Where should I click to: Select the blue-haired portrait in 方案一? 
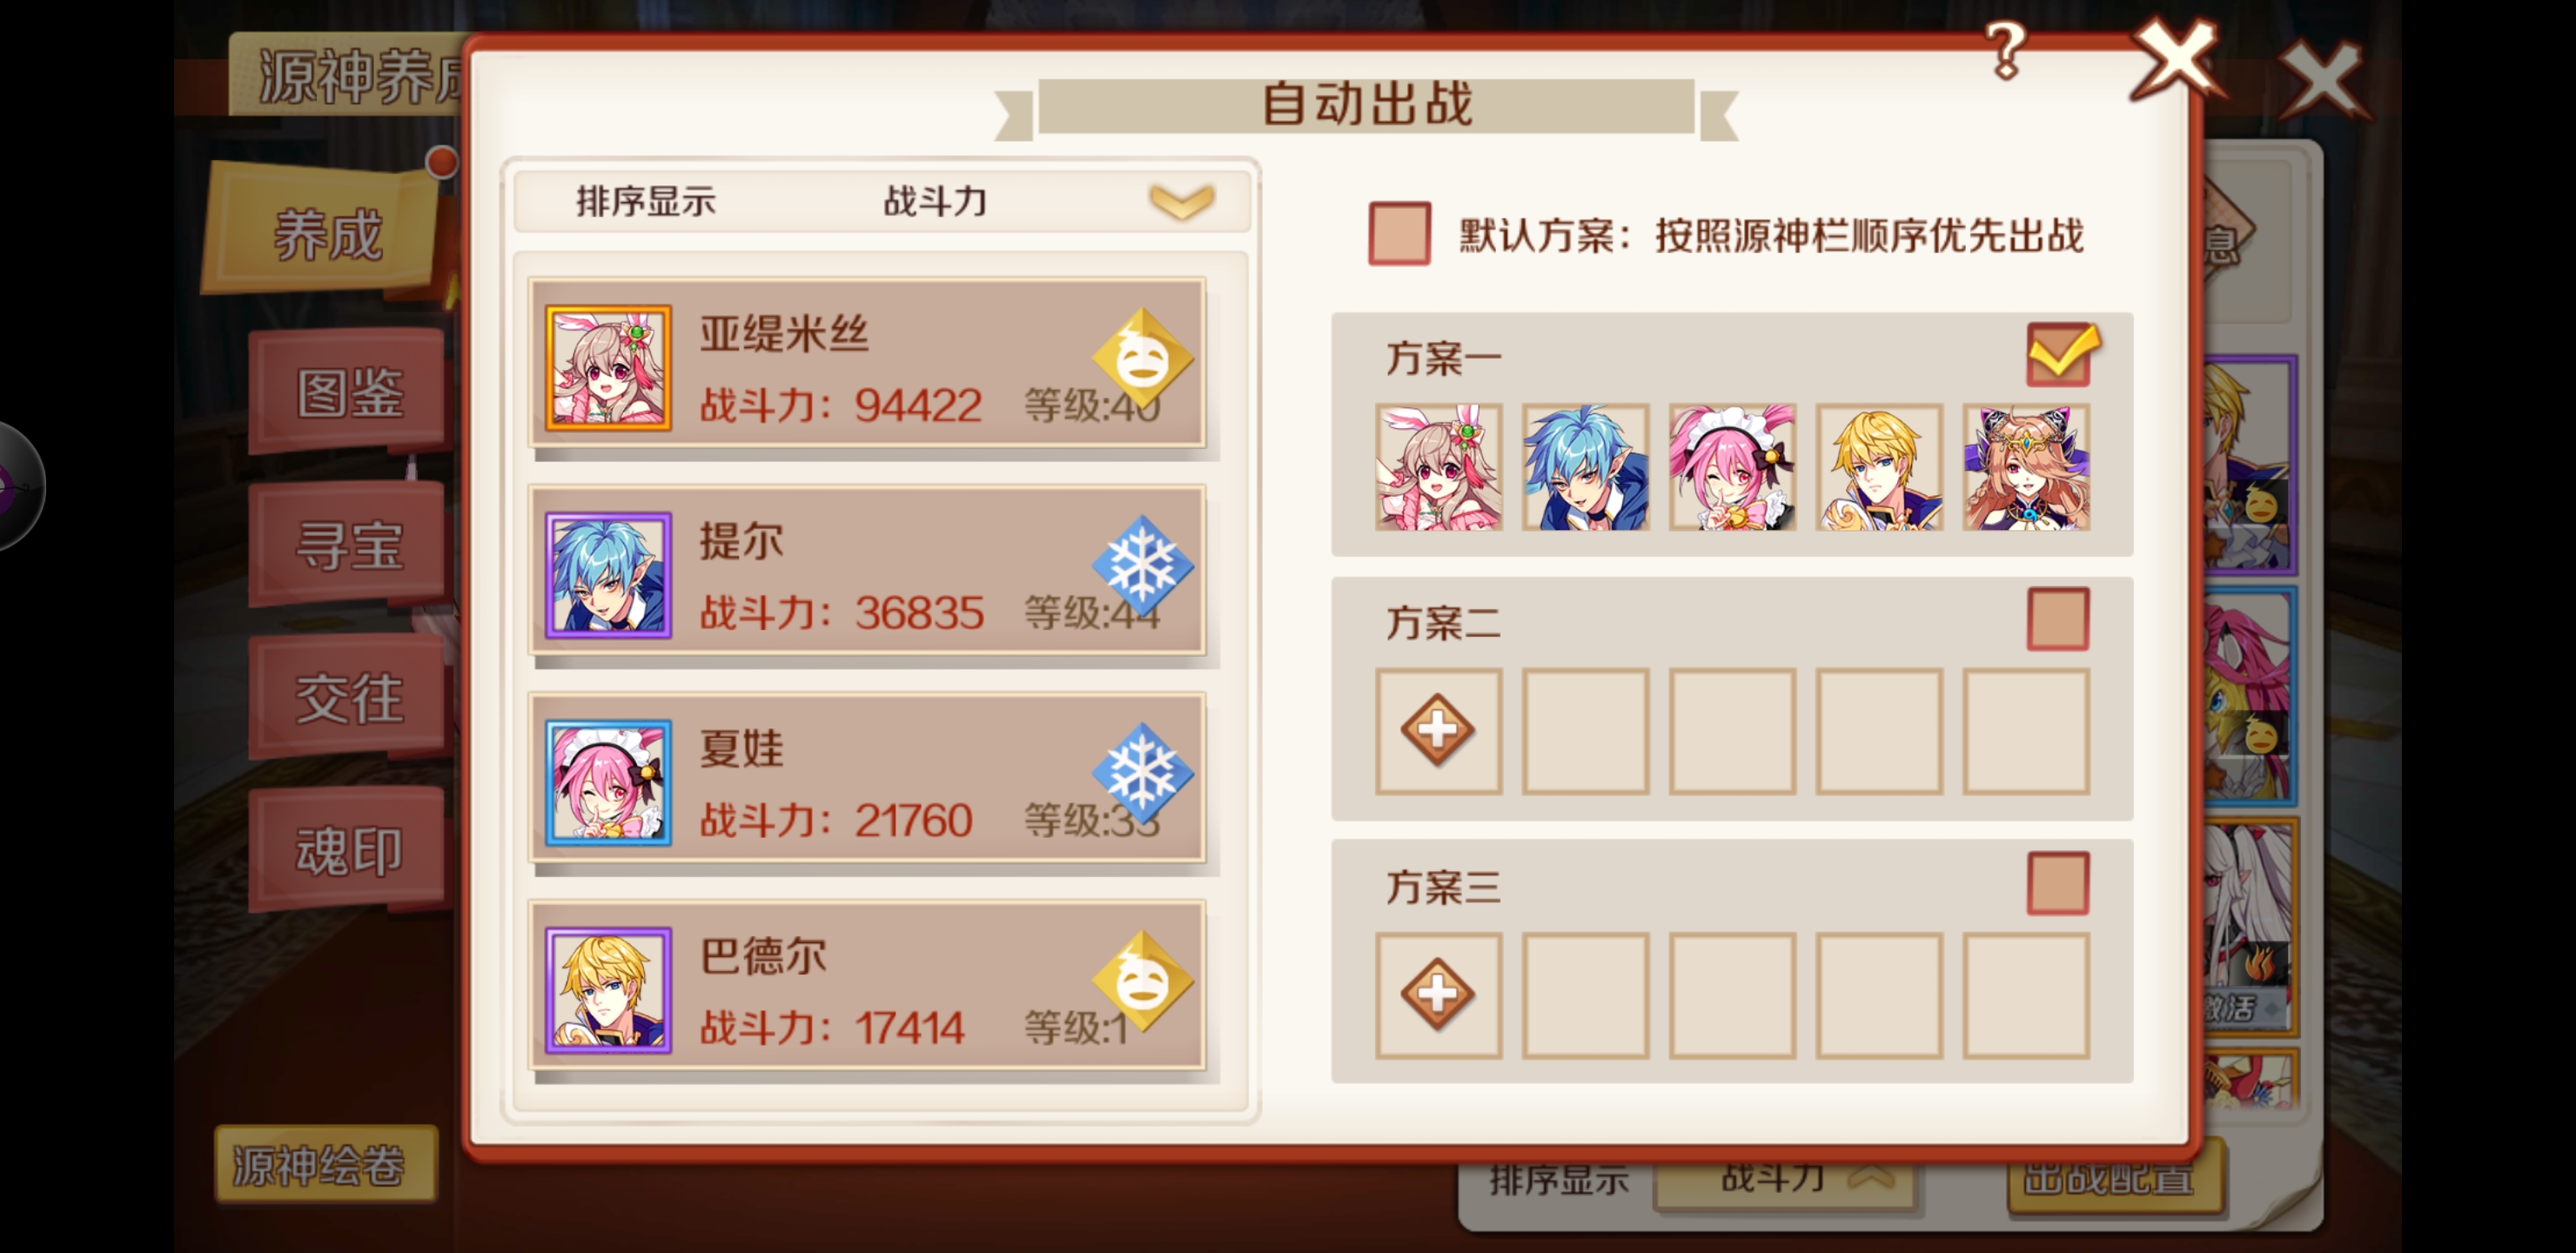click(x=1585, y=466)
